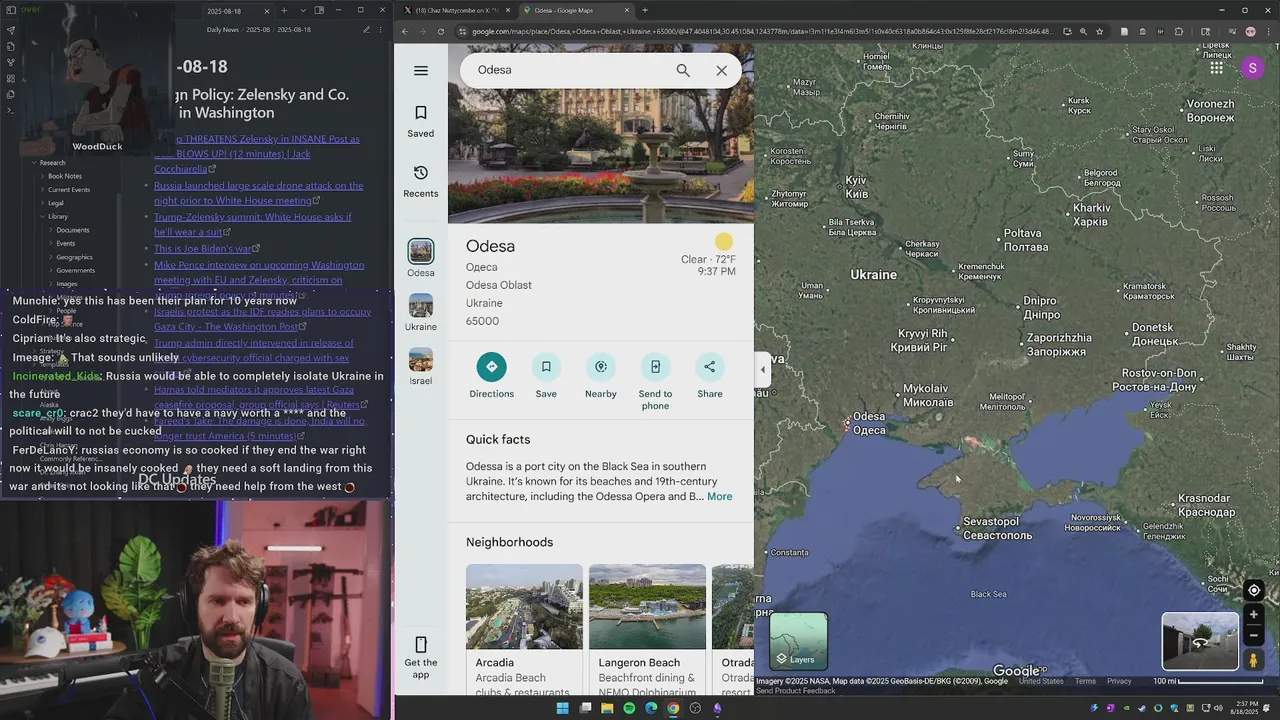Open tab list dropdown in notes app
This screenshot has height=720, width=1280.
pos(302,10)
